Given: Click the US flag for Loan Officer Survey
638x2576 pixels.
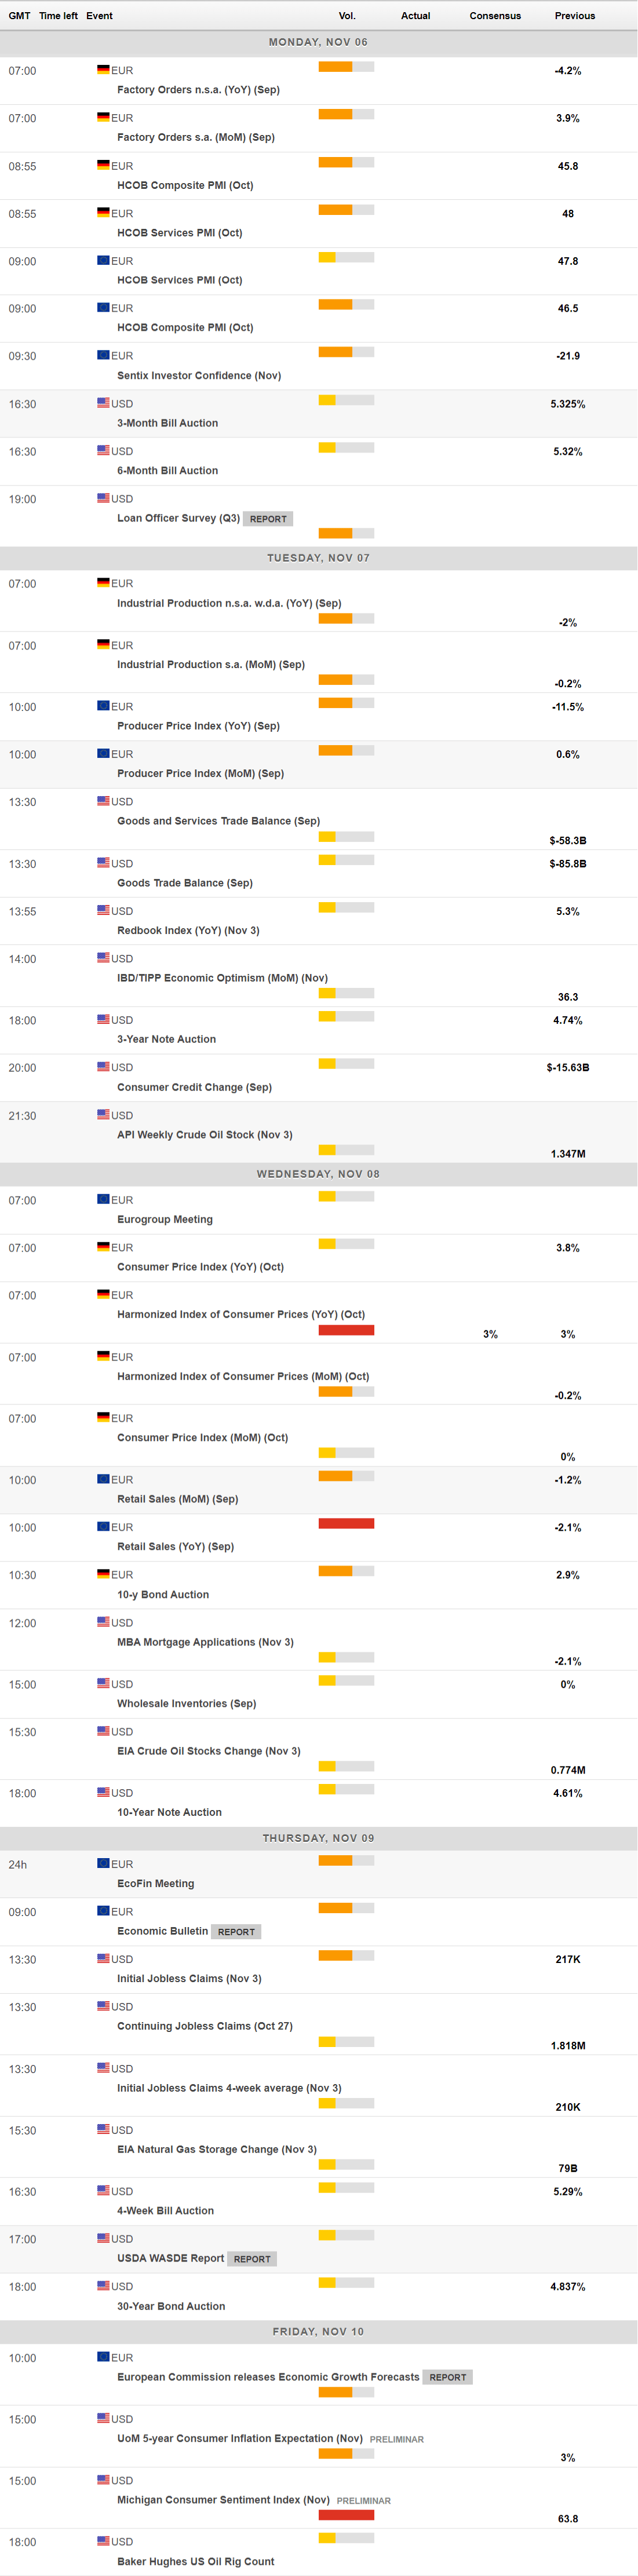Looking at the screenshot, I should pyautogui.click(x=103, y=498).
